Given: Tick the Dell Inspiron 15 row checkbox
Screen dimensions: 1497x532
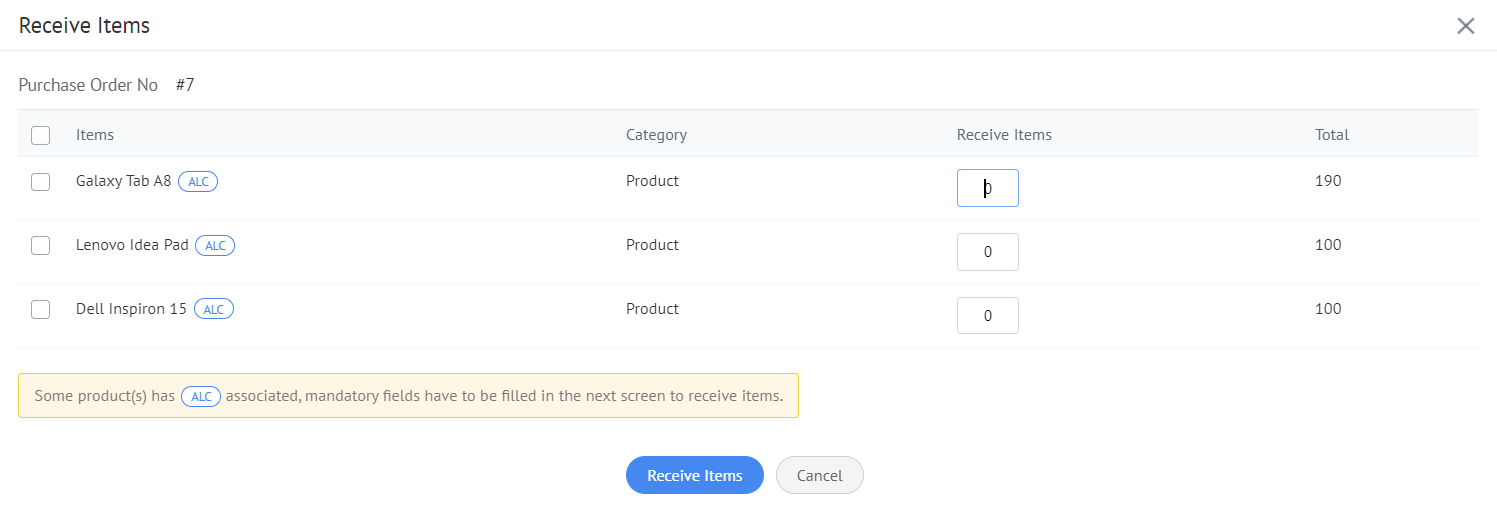Looking at the screenshot, I should pyautogui.click(x=41, y=310).
